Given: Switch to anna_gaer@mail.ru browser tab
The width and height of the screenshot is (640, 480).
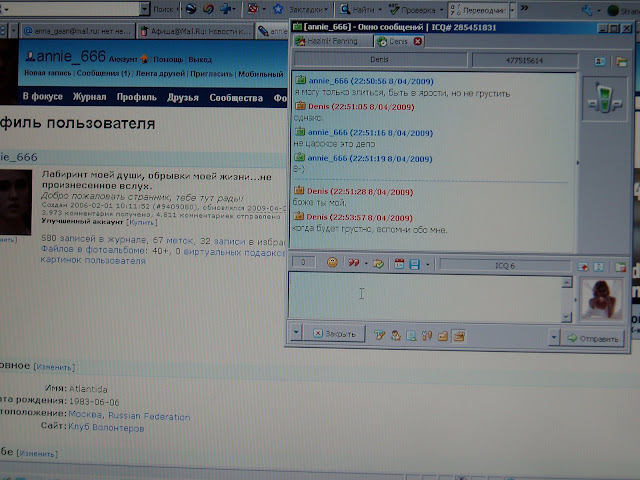Looking at the screenshot, I should (77, 31).
